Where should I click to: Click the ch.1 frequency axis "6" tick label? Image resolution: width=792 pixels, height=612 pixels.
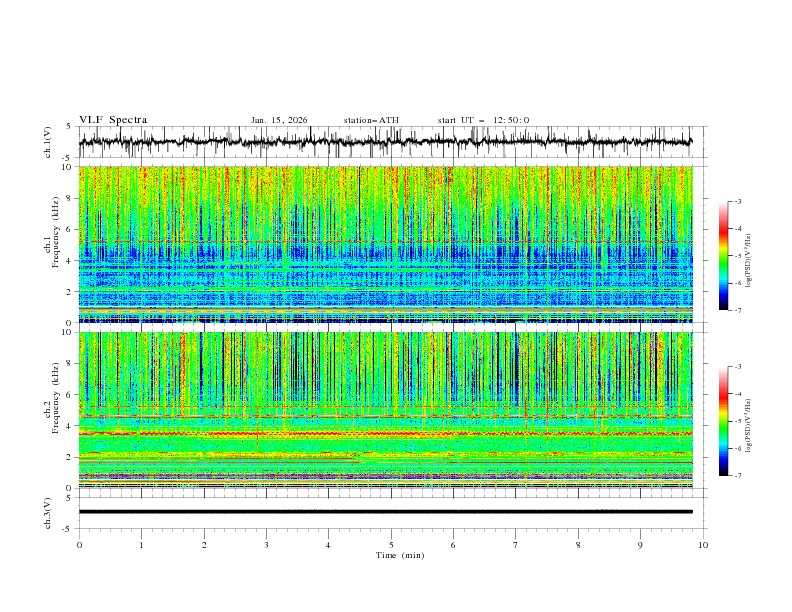[x=71, y=229]
